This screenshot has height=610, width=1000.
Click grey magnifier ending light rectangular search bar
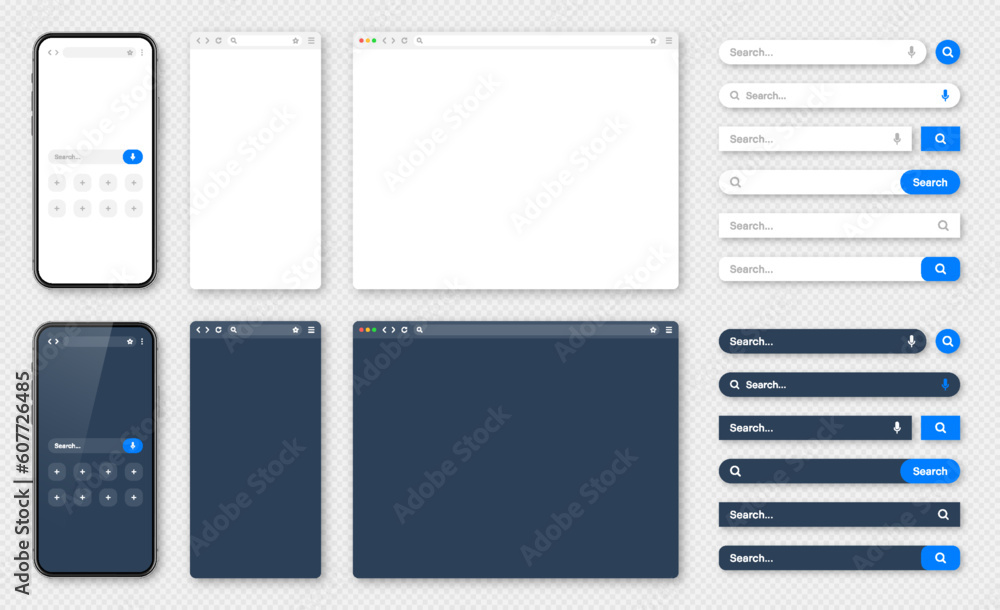click(943, 225)
